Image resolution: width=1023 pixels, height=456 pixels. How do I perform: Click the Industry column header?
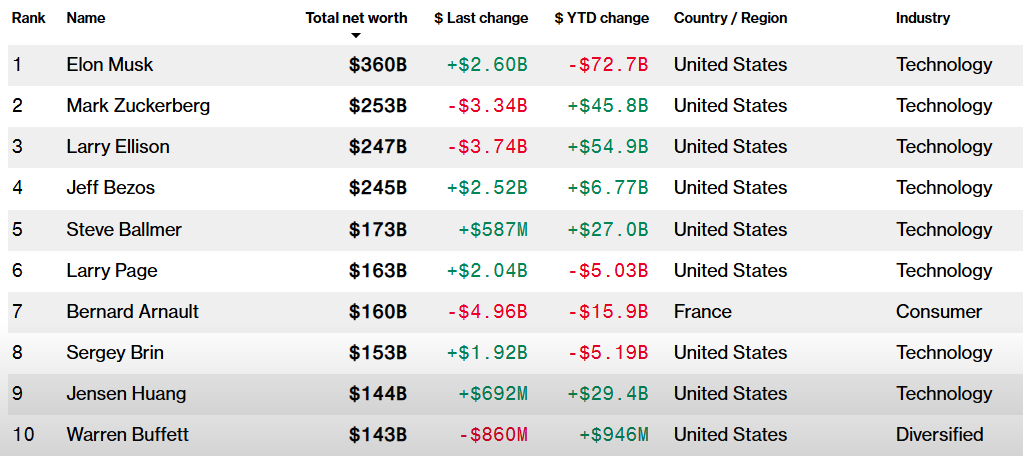click(x=923, y=18)
